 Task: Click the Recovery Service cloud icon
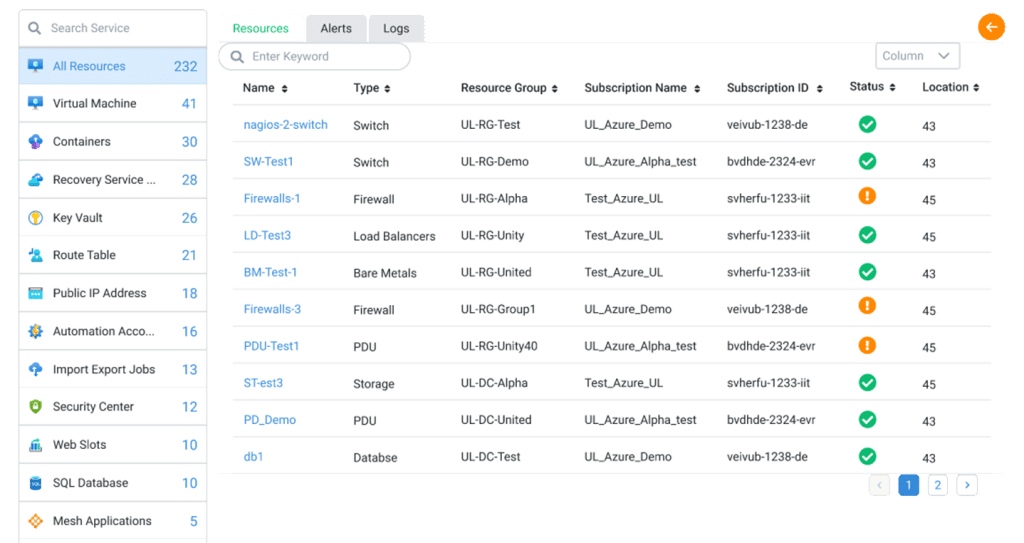(35, 180)
